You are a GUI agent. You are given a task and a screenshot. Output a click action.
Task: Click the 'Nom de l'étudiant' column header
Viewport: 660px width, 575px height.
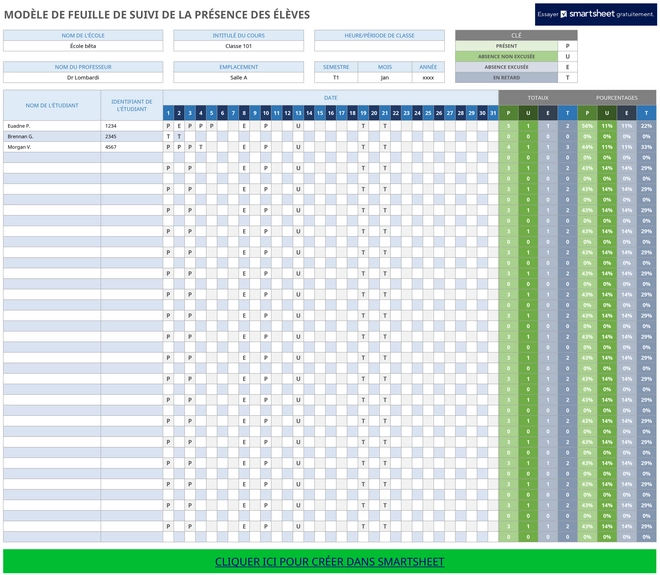point(52,105)
